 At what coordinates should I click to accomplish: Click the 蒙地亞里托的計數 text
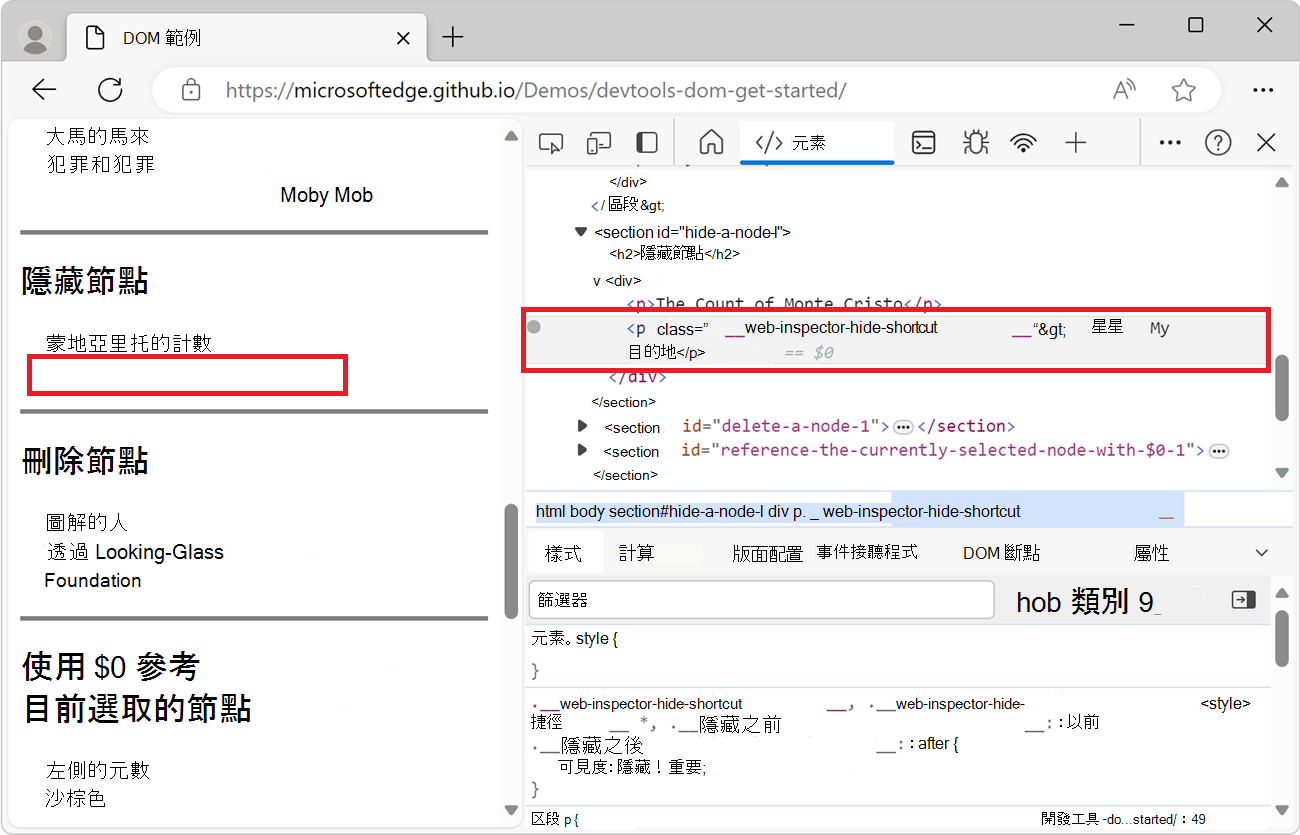129,344
